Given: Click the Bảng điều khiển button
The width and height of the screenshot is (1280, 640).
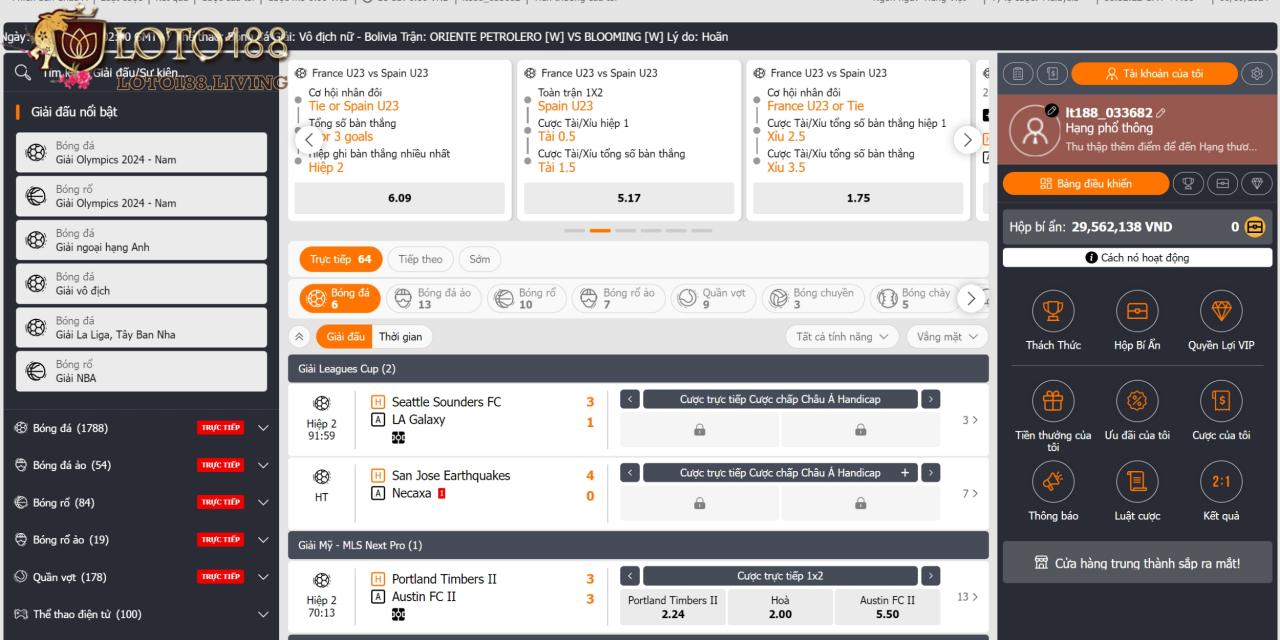Looking at the screenshot, I should point(1085,184).
